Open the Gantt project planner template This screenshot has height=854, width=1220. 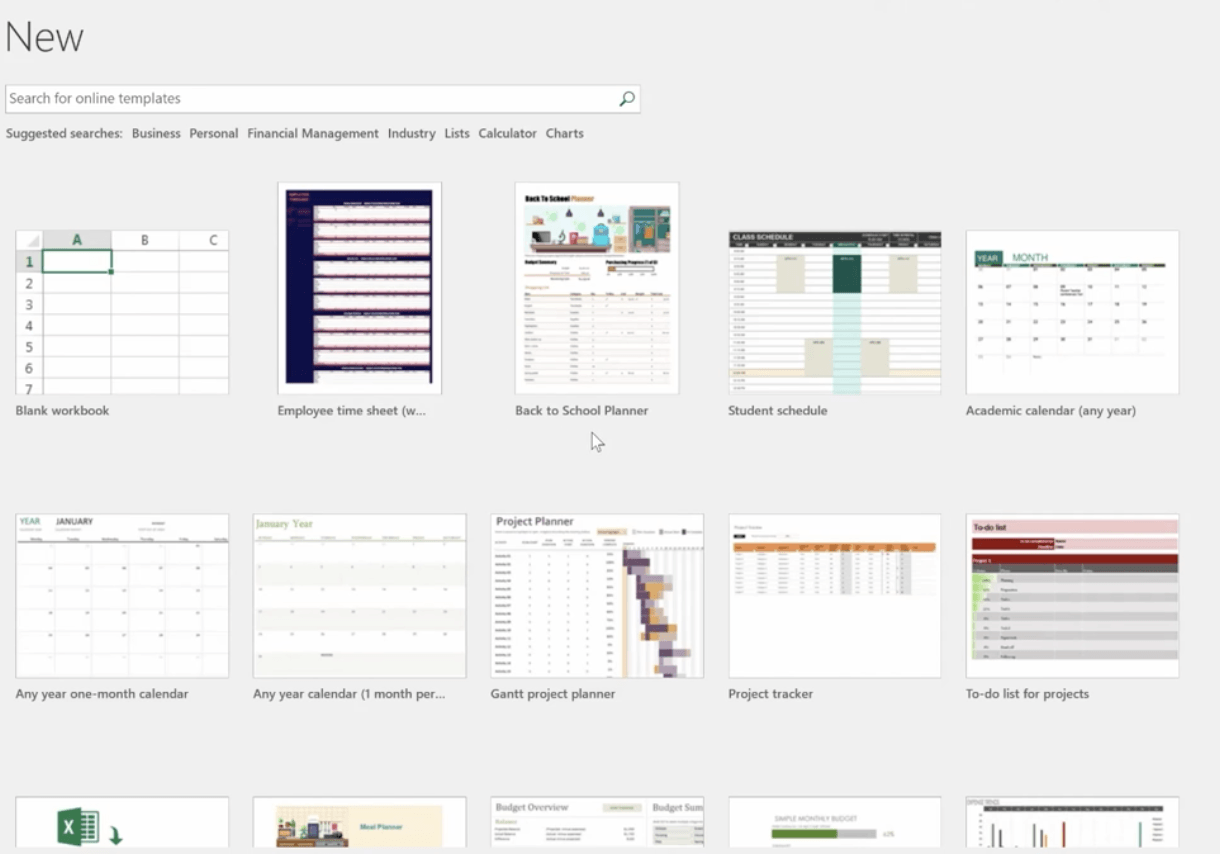(597, 596)
